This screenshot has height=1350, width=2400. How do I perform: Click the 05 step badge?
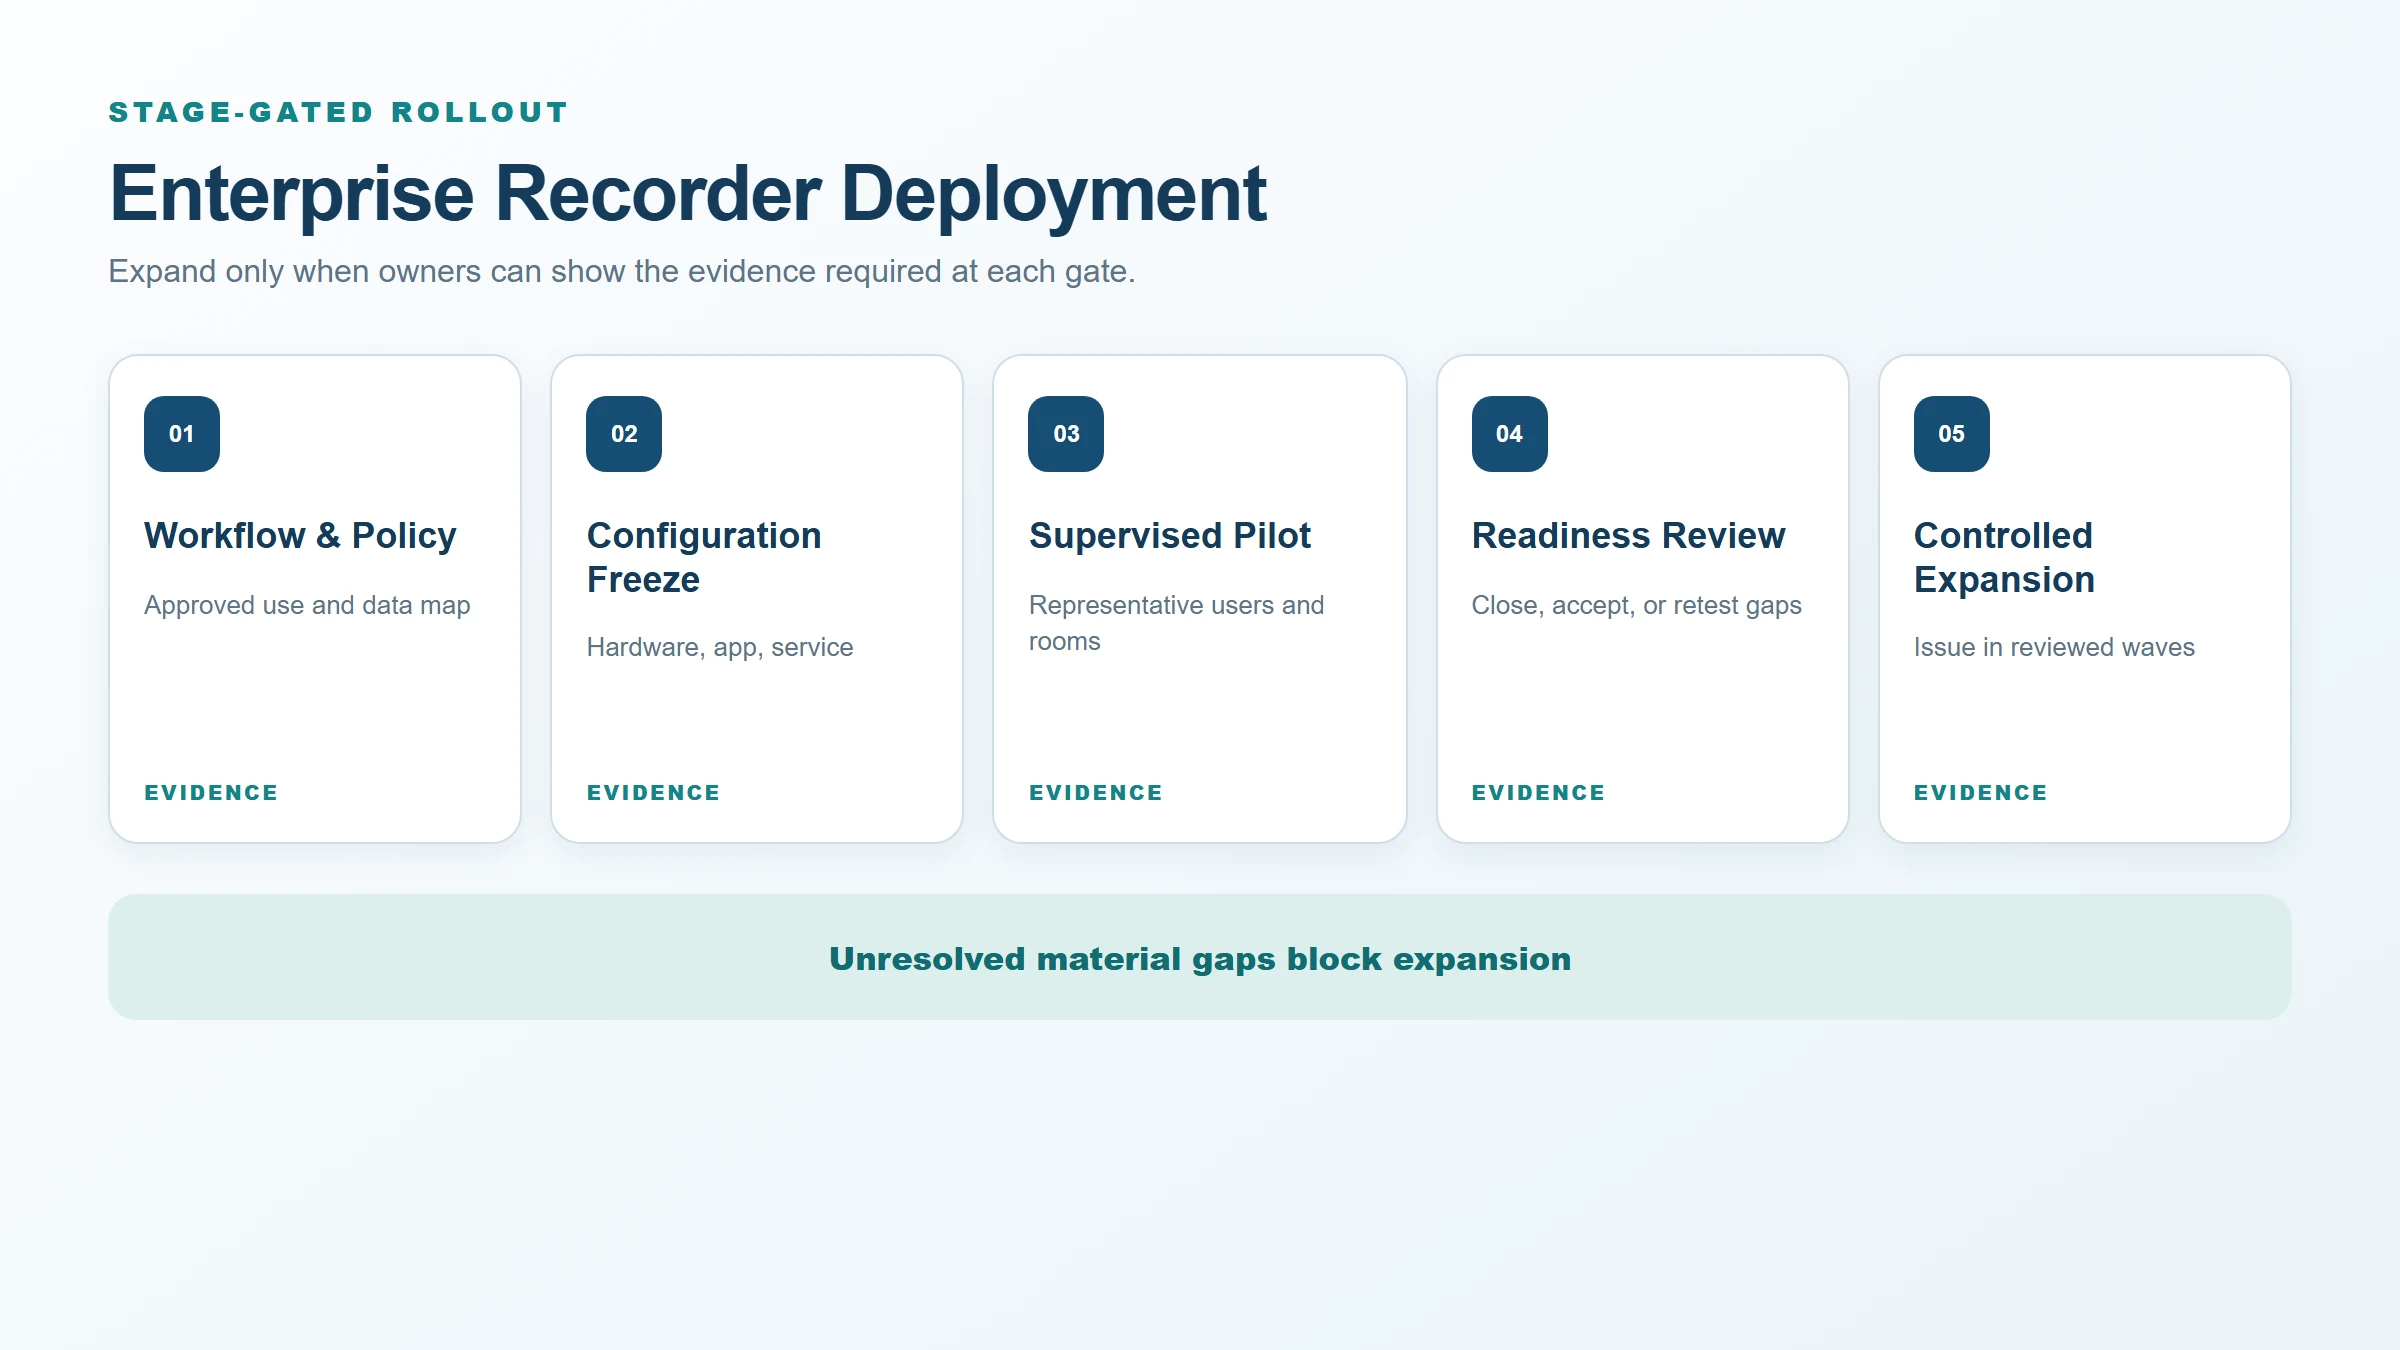tap(1952, 434)
